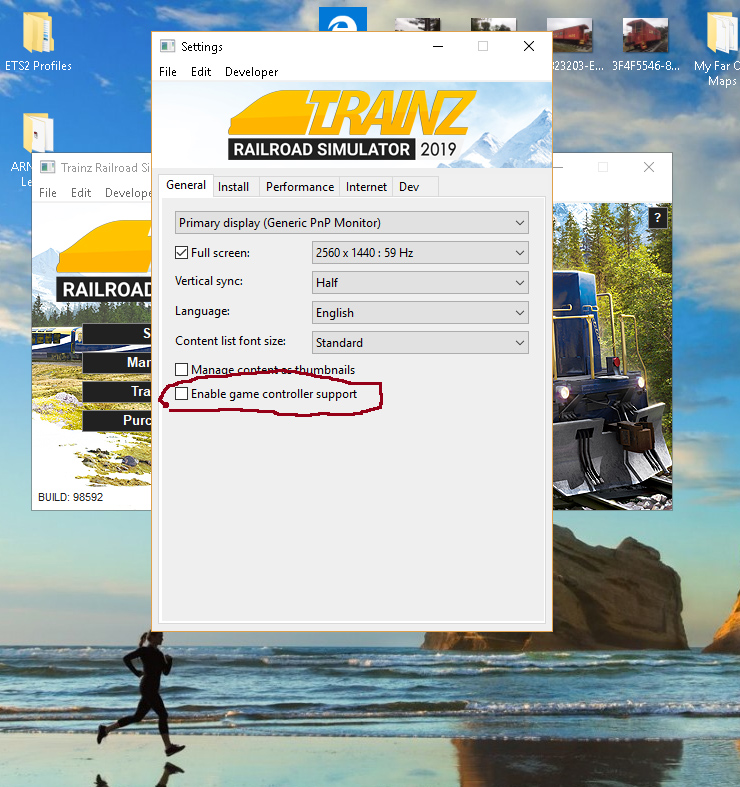Click the Trainz launcher window title icon
Image resolution: width=740 pixels, height=787 pixels.
47,167
